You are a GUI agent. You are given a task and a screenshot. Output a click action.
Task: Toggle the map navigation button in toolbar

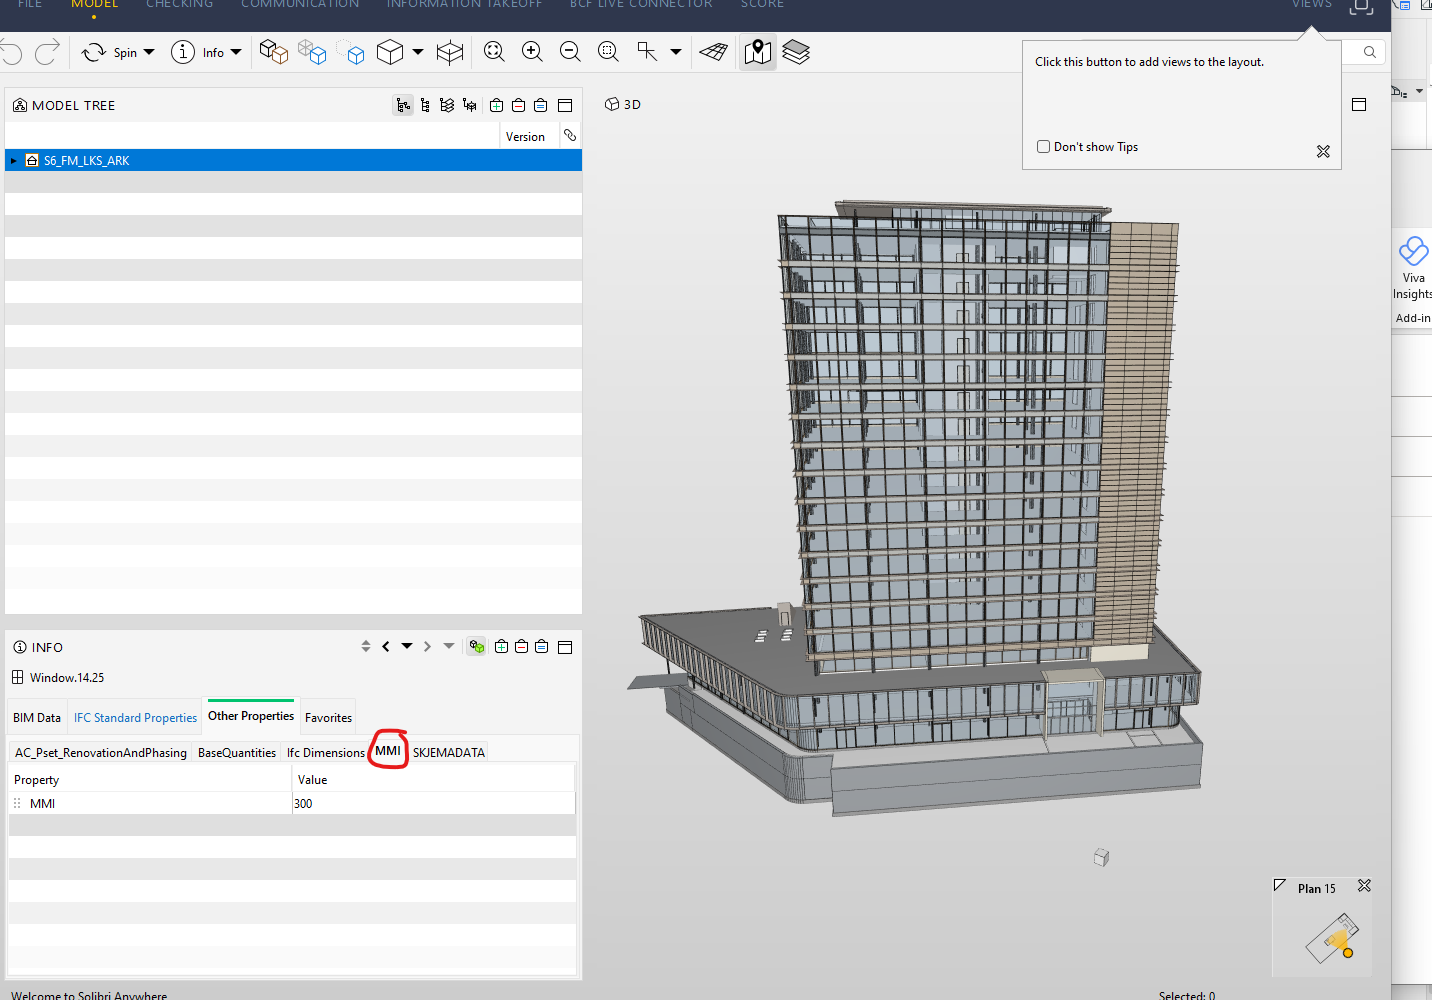pyautogui.click(x=758, y=52)
